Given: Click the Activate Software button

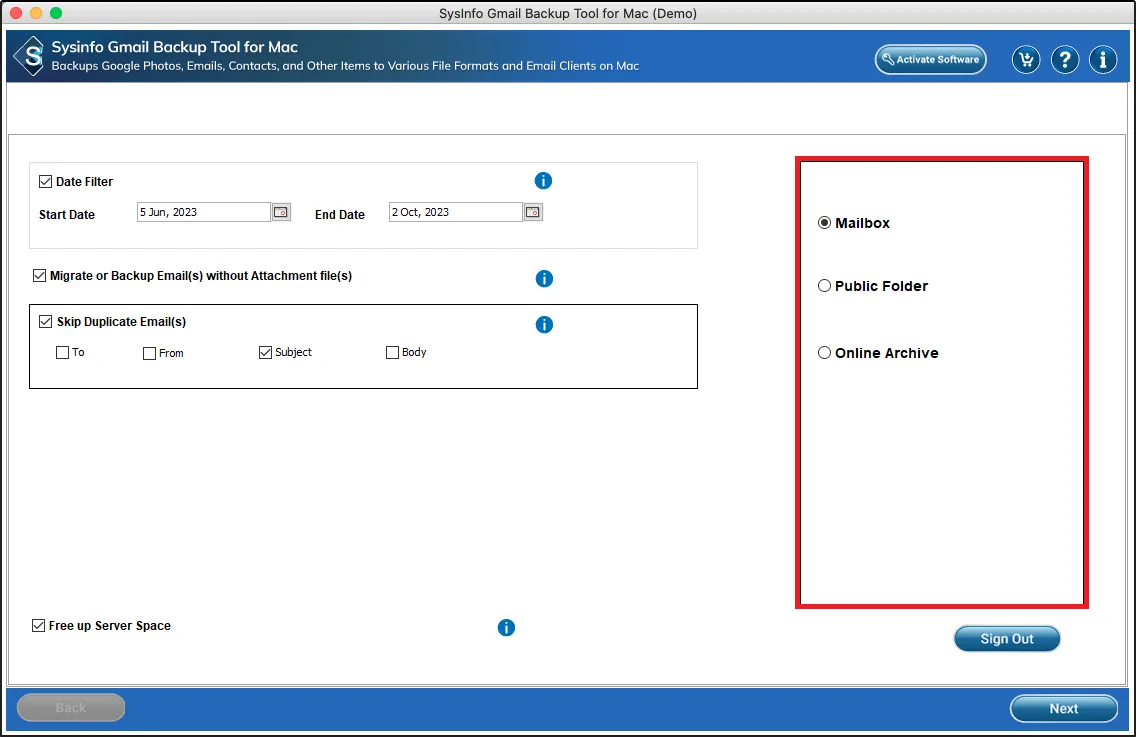Looking at the screenshot, I should pyautogui.click(x=931, y=59).
